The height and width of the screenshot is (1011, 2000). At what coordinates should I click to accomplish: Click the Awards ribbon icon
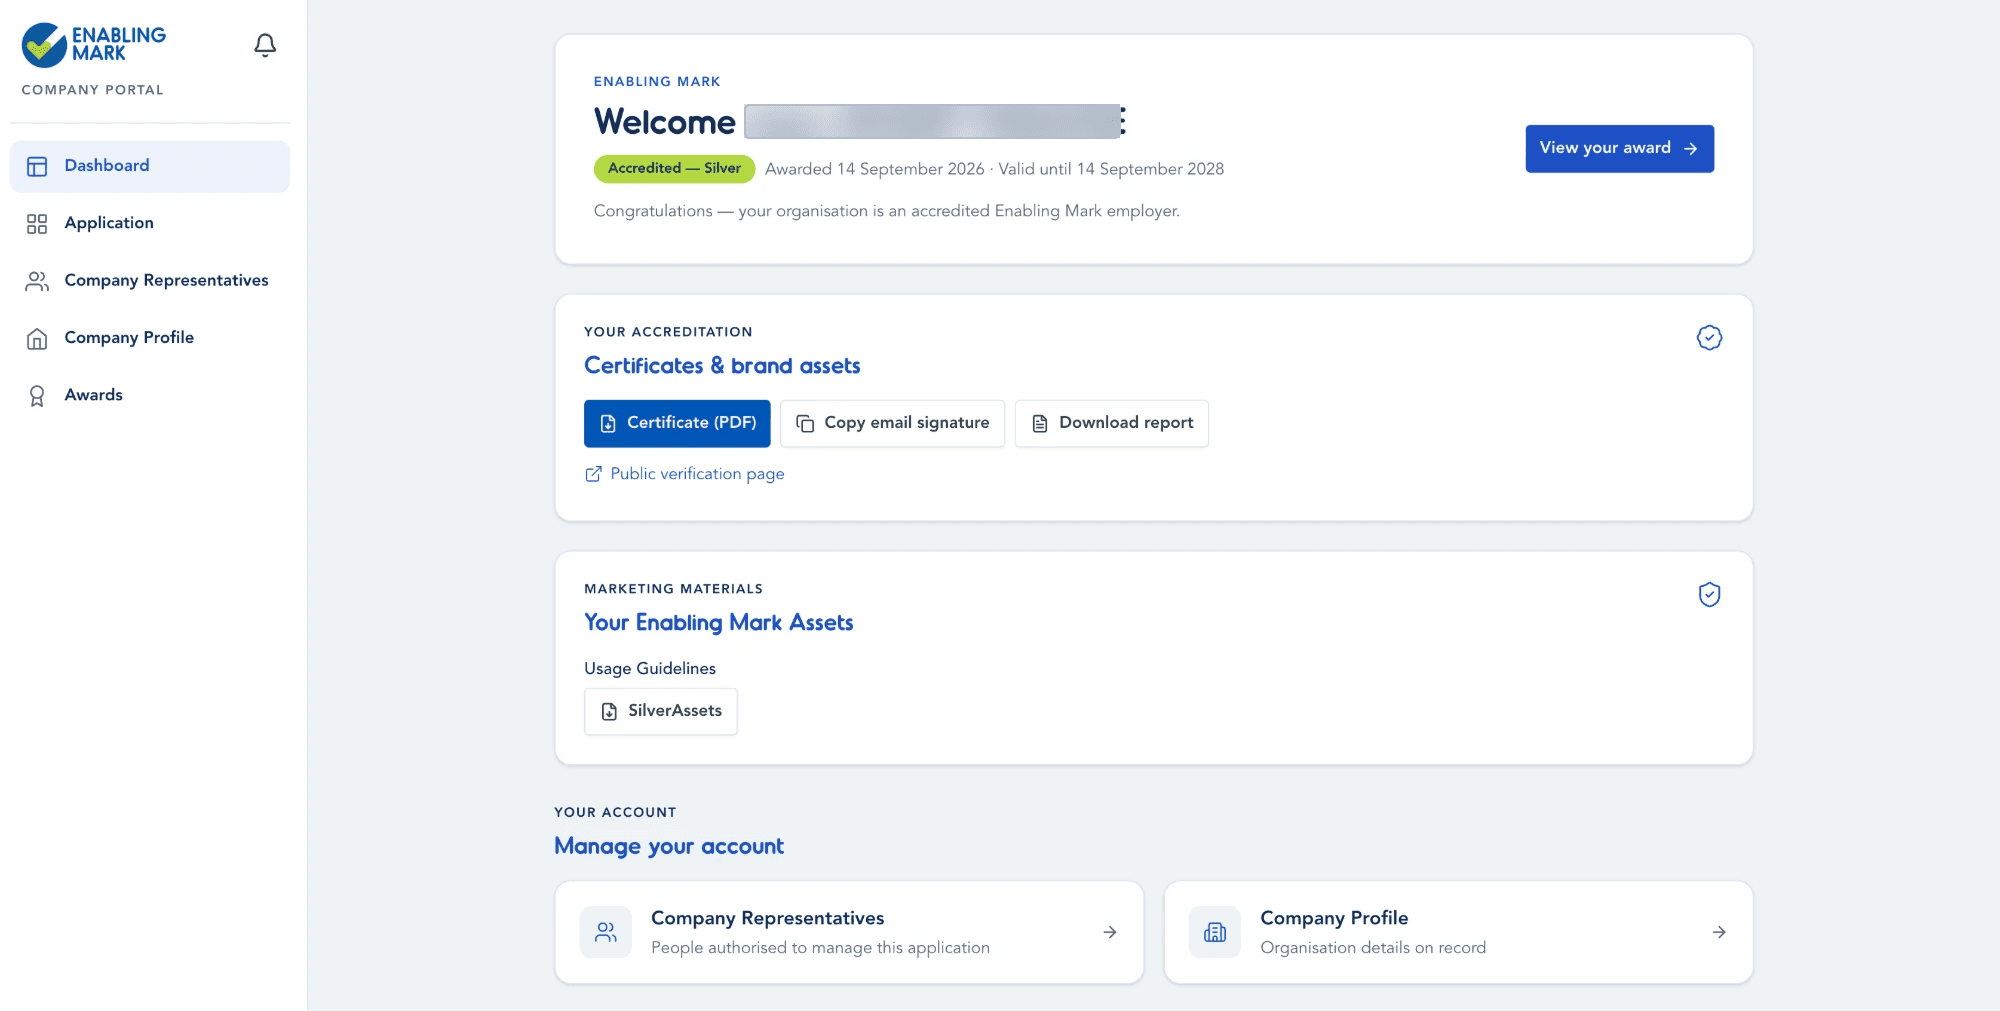coord(37,396)
